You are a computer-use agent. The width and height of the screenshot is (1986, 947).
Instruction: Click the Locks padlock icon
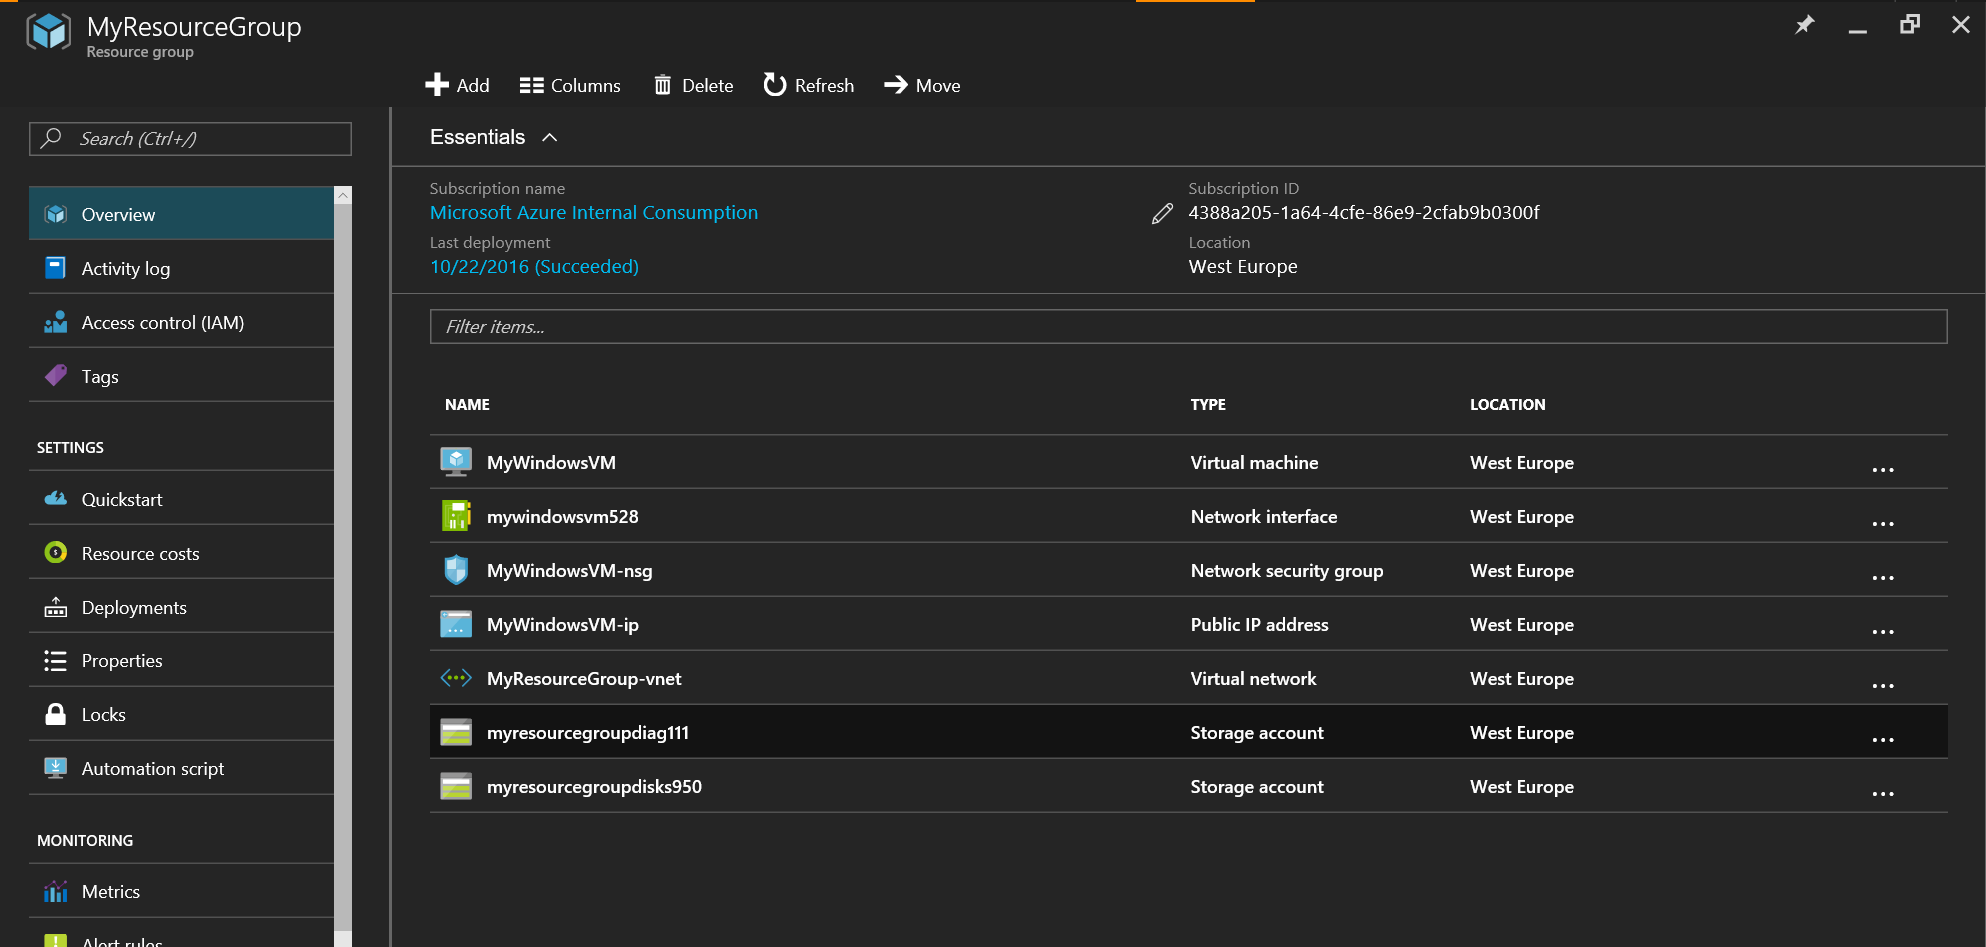pyautogui.click(x=56, y=714)
